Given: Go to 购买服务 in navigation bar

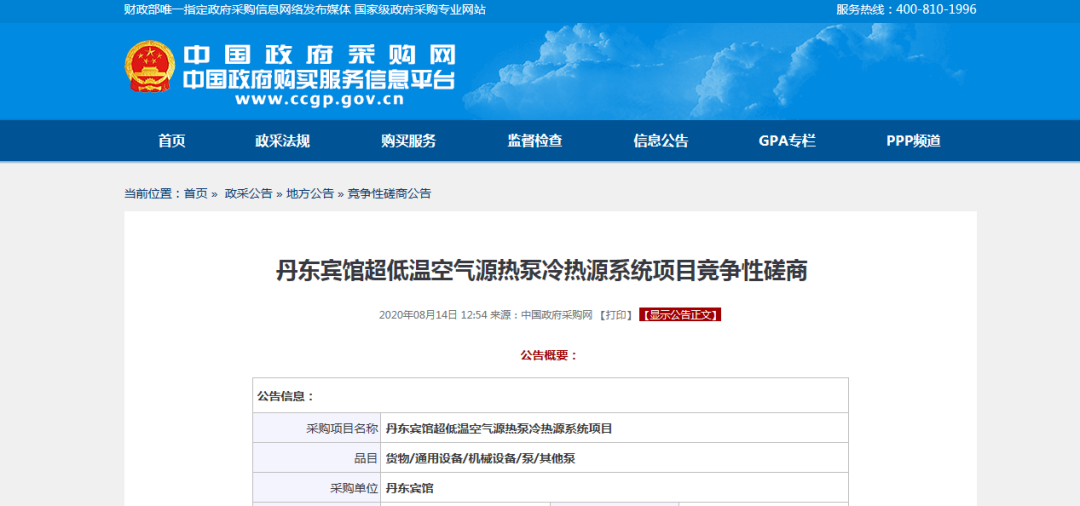Looking at the screenshot, I should pos(408,141).
